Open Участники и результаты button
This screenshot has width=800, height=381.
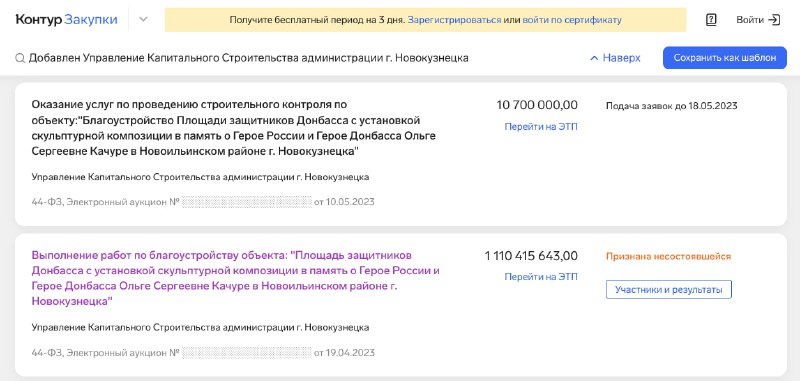click(x=669, y=290)
